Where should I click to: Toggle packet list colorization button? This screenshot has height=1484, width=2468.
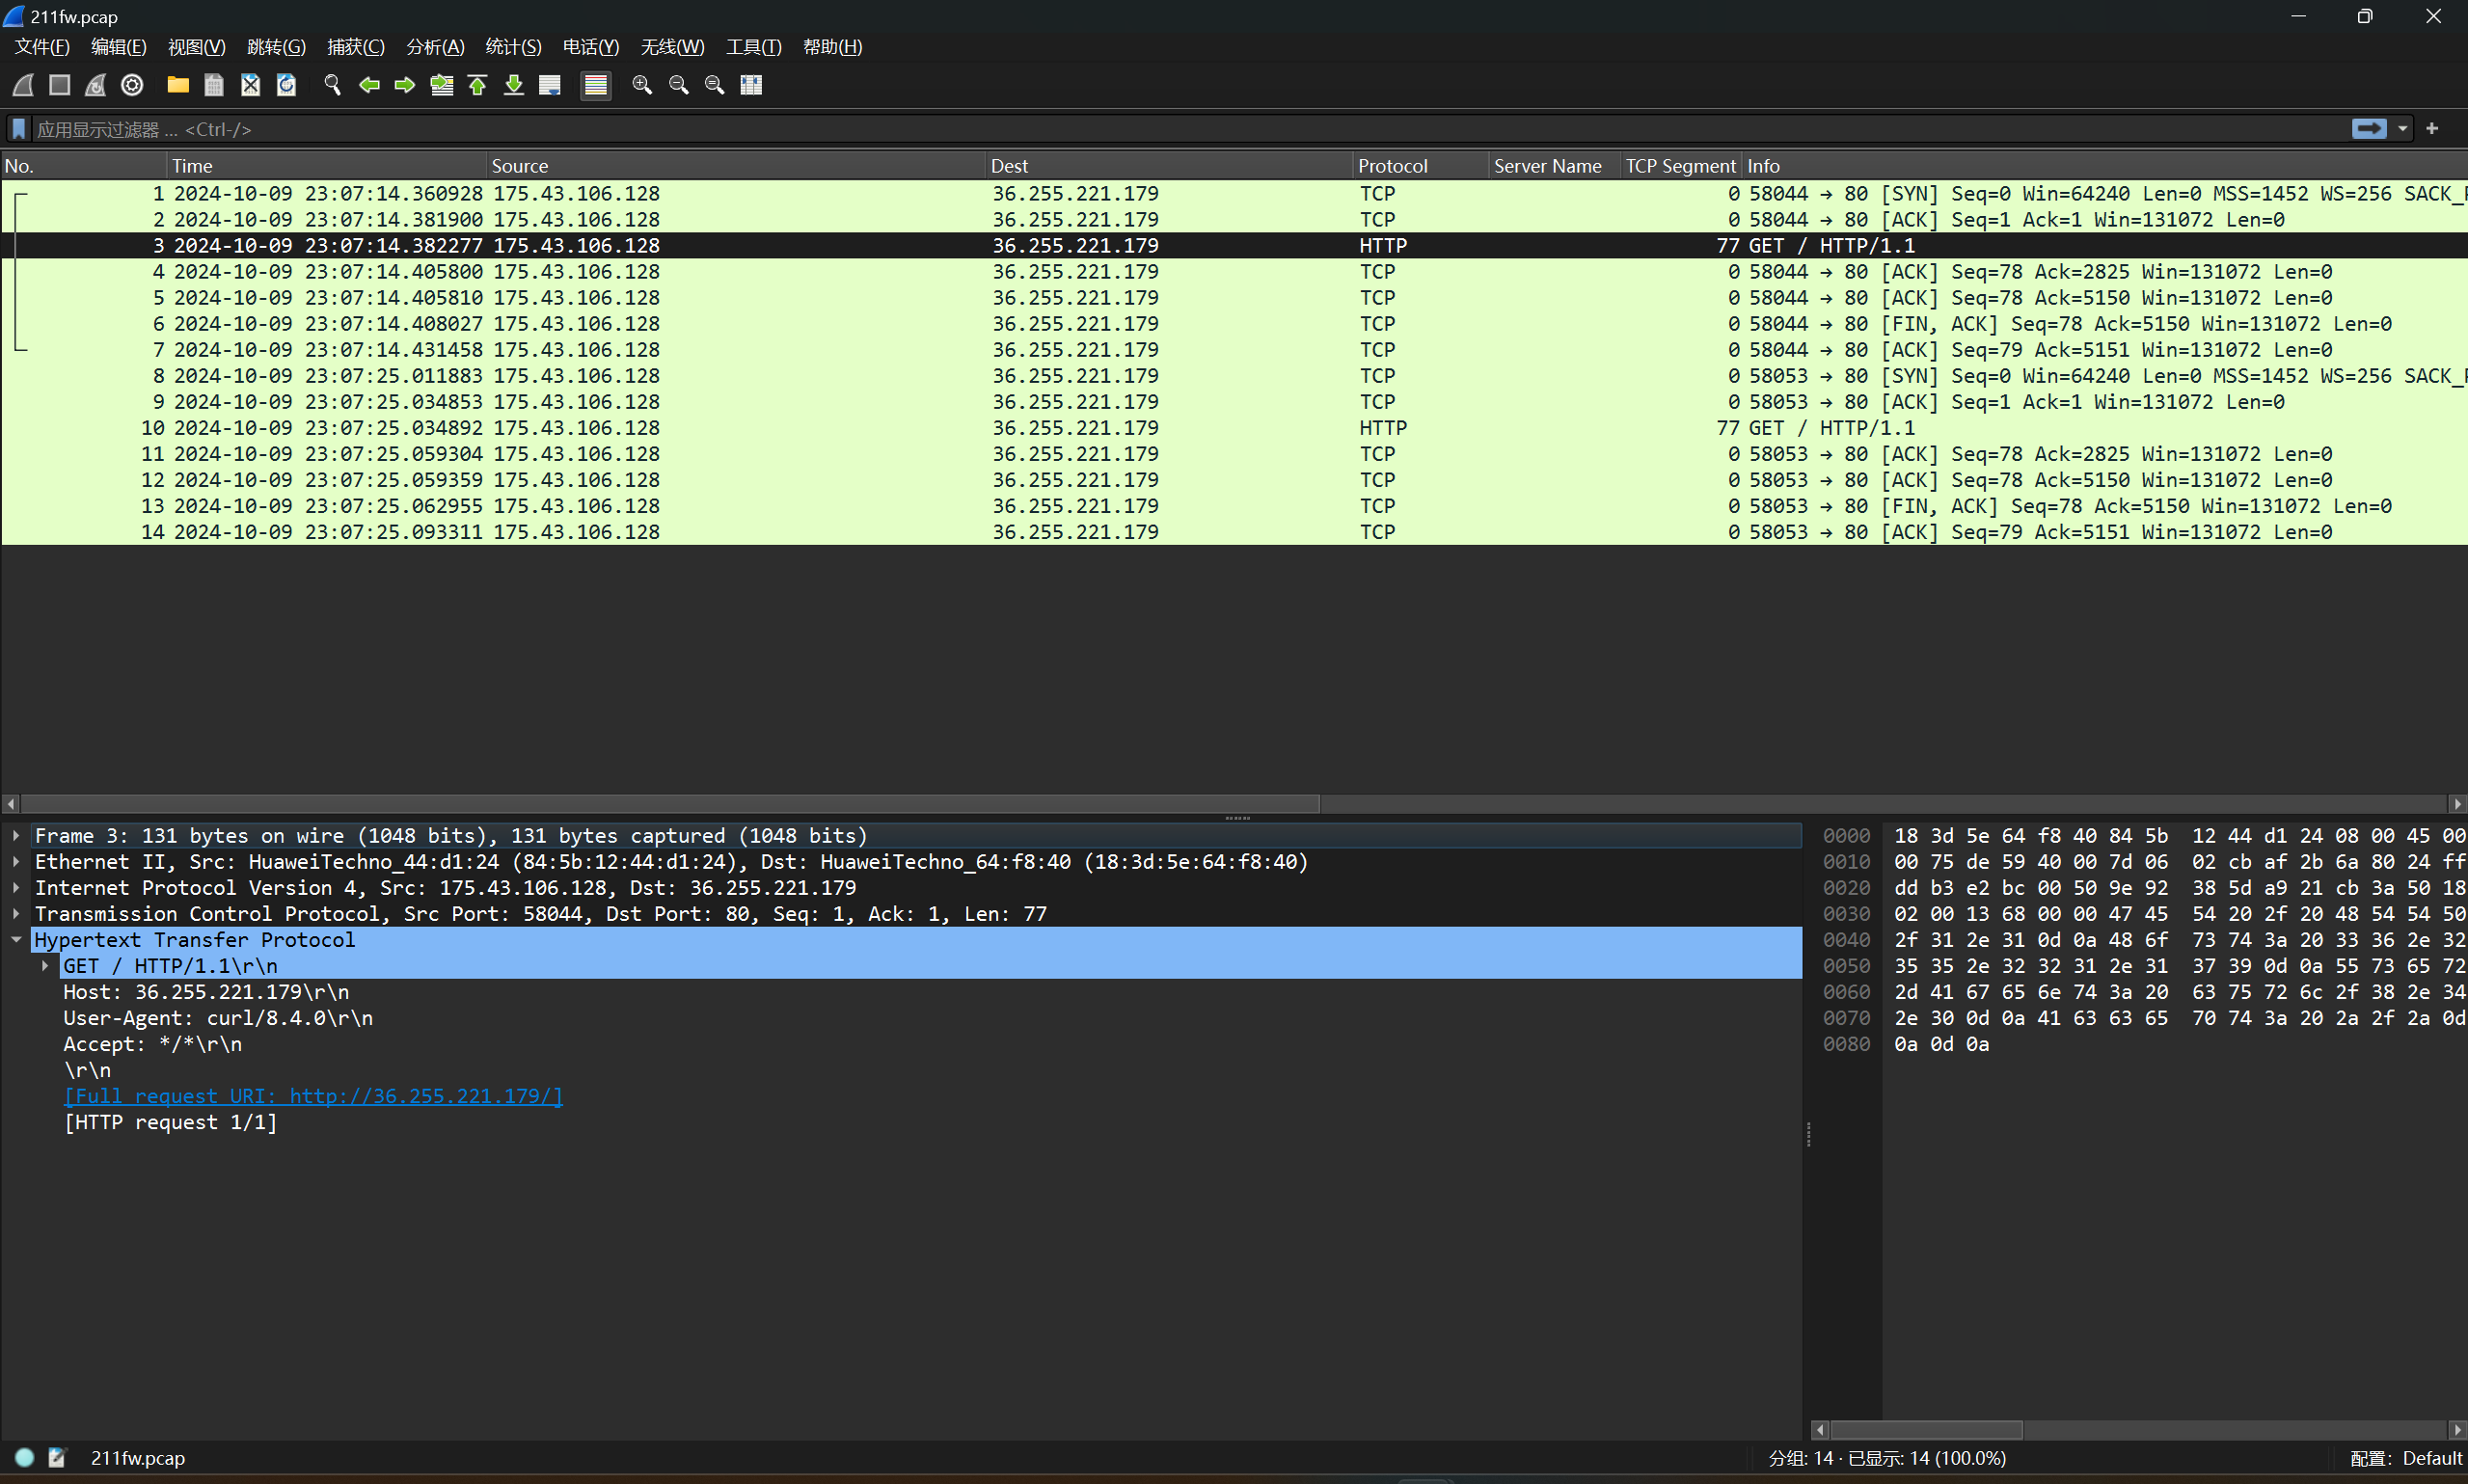click(x=596, y=85)
